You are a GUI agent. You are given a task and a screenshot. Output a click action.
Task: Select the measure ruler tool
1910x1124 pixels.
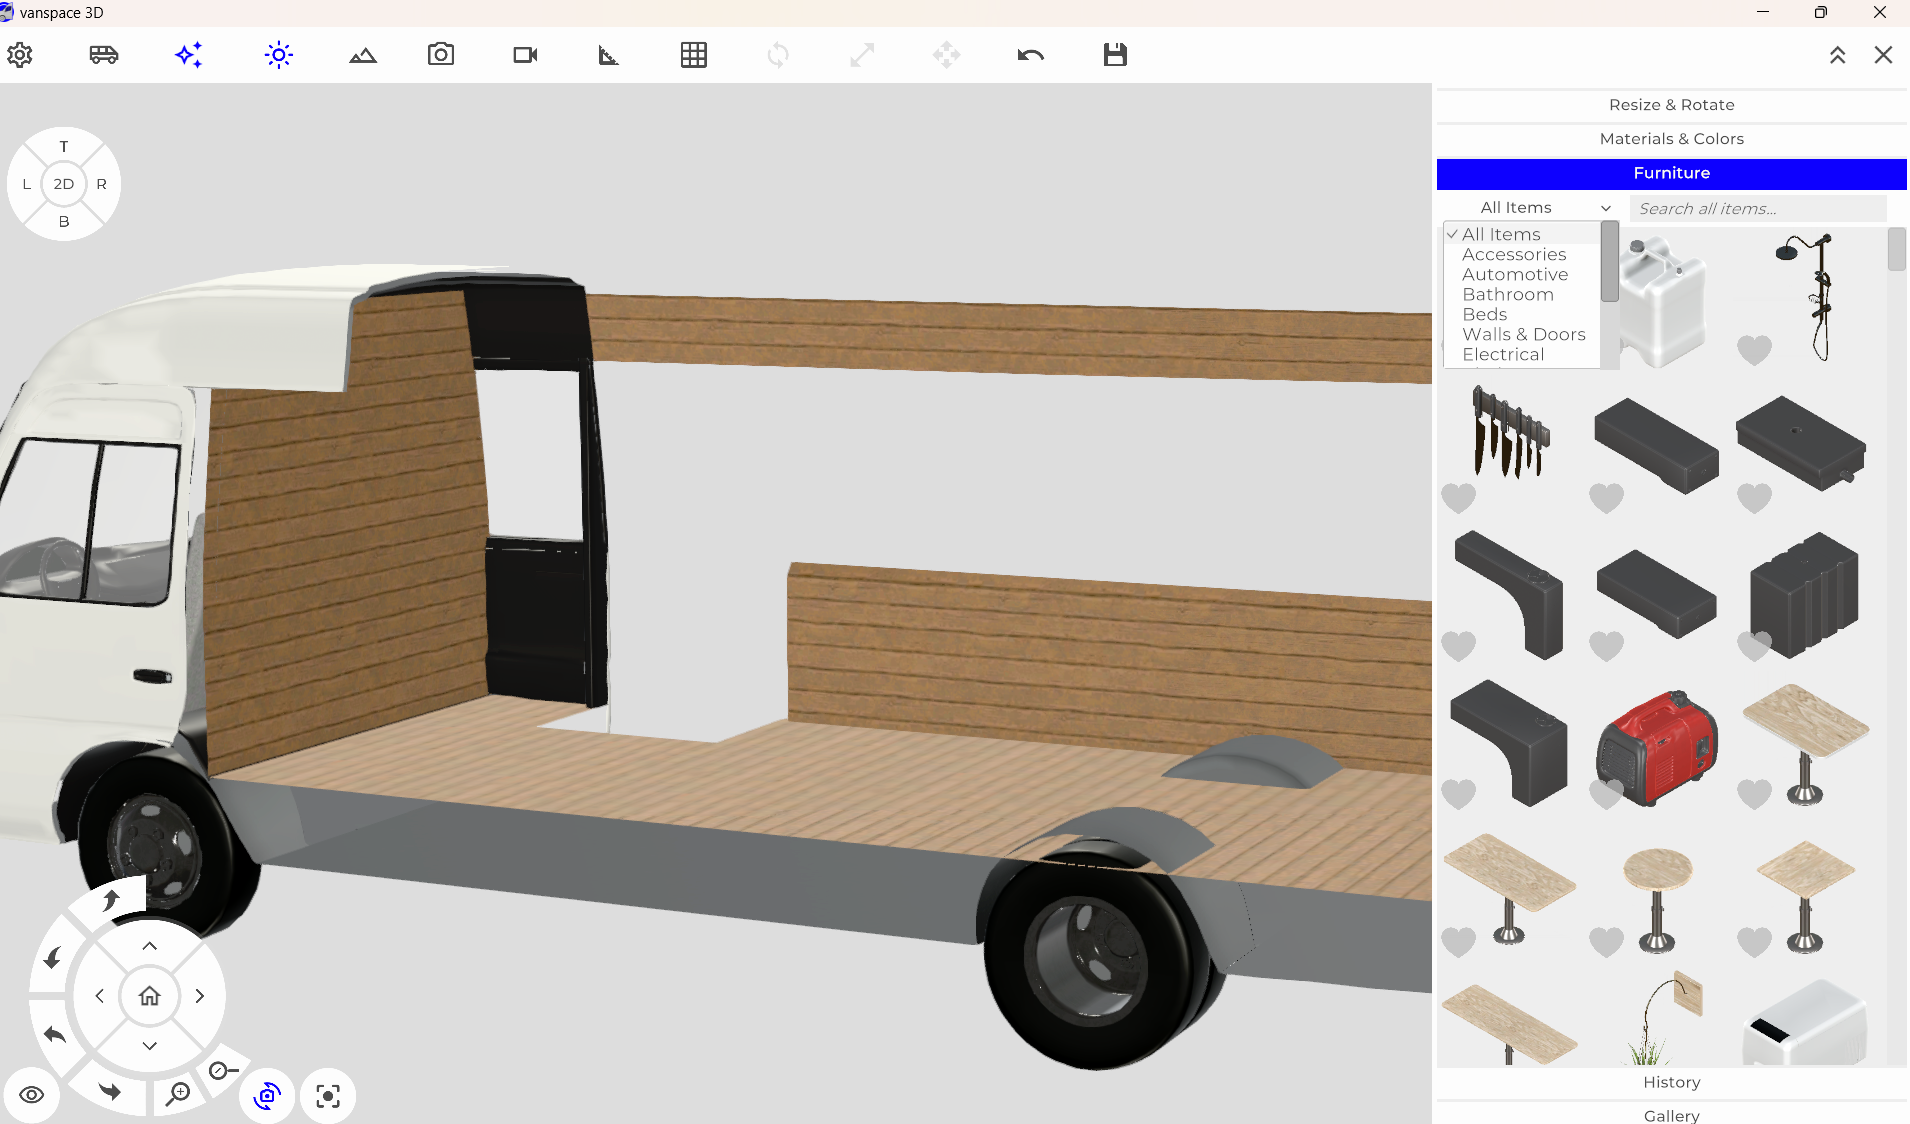[608, 55]
